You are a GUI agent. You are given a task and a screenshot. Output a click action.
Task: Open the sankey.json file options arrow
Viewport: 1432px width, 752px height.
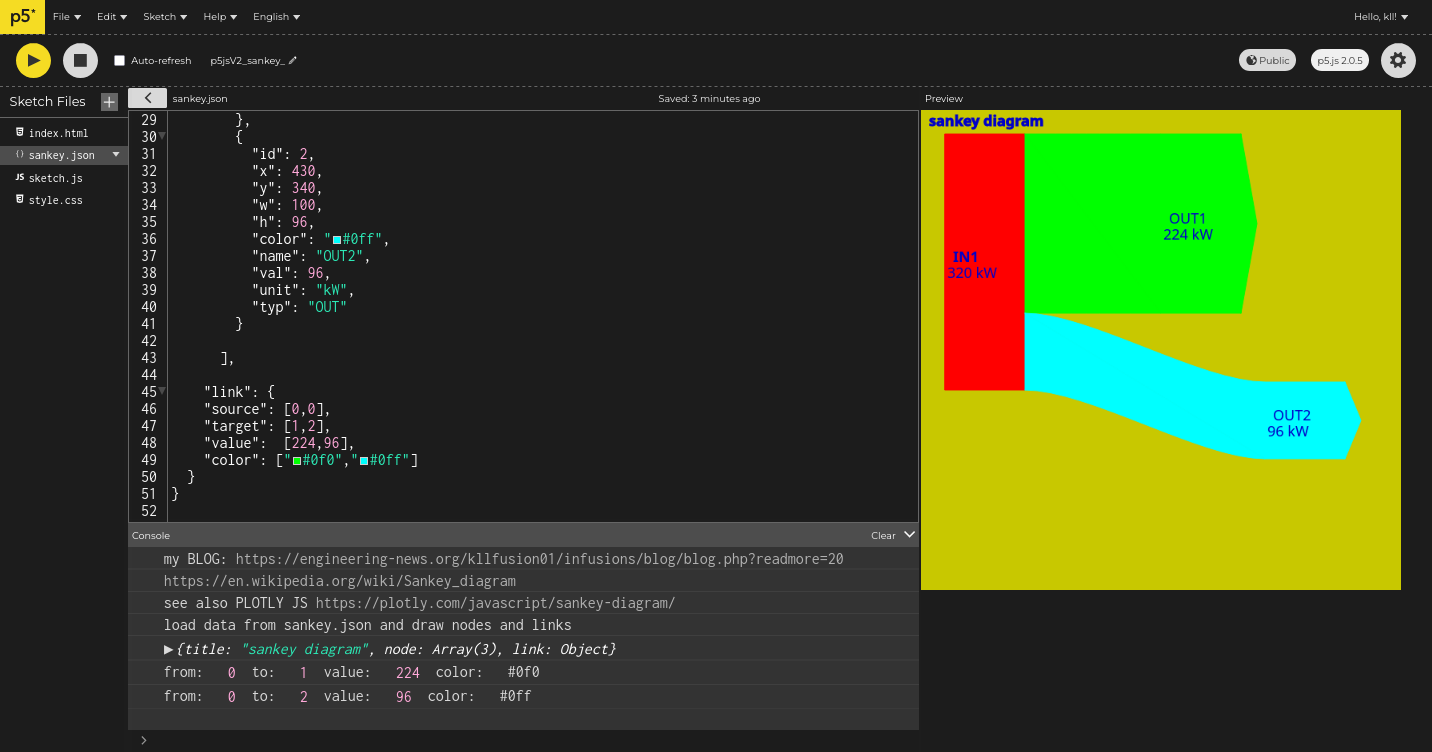pos(116,155)
